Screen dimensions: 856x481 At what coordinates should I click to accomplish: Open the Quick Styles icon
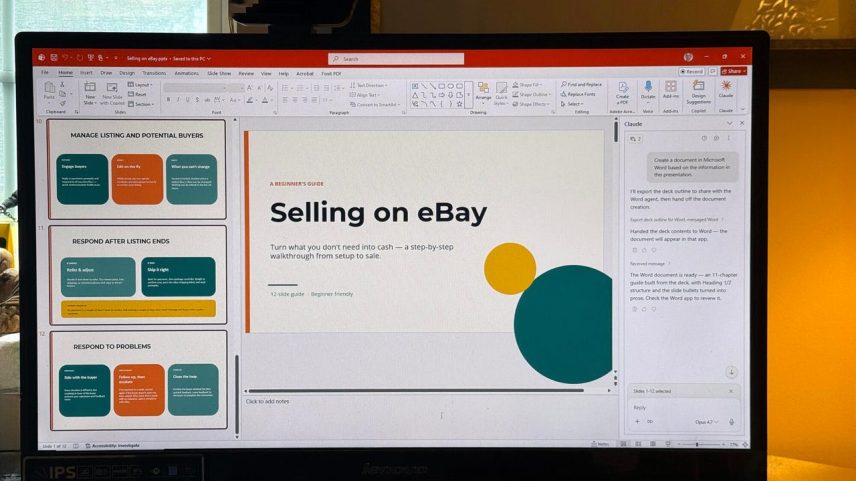[501, 88]
